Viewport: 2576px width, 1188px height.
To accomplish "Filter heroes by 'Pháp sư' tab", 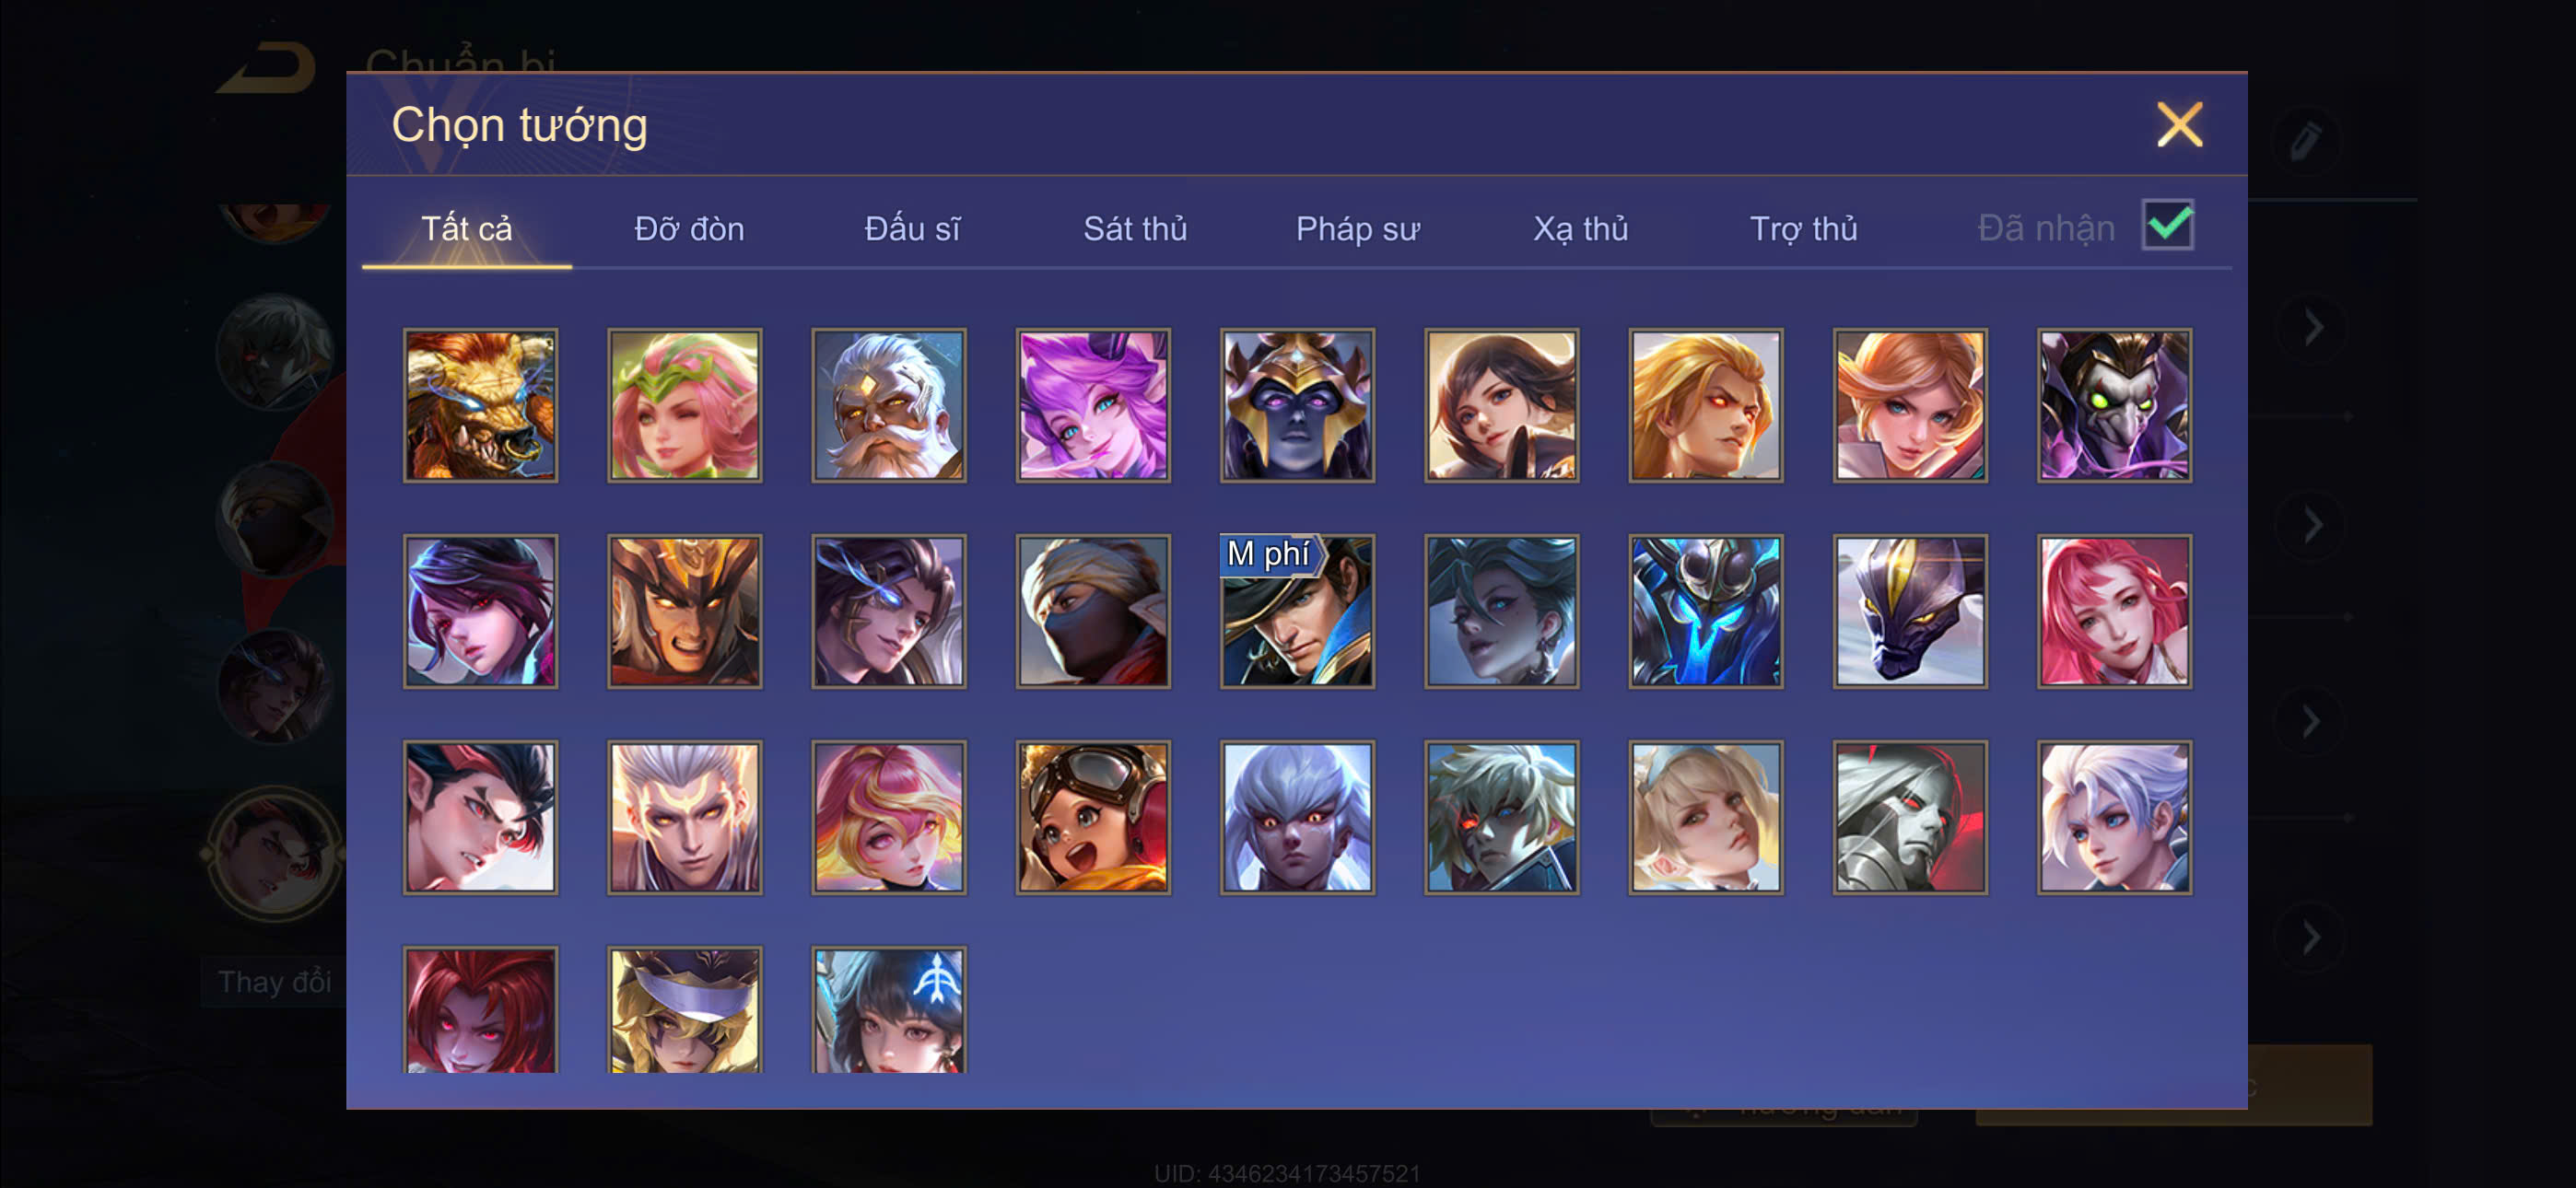I will pos(1357,229).
